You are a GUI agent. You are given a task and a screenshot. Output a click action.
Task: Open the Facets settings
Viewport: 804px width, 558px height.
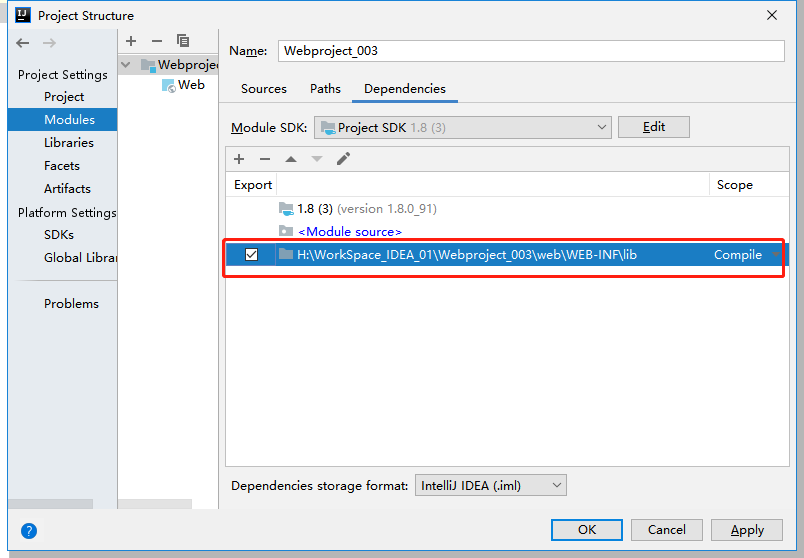tap(63, 166)
